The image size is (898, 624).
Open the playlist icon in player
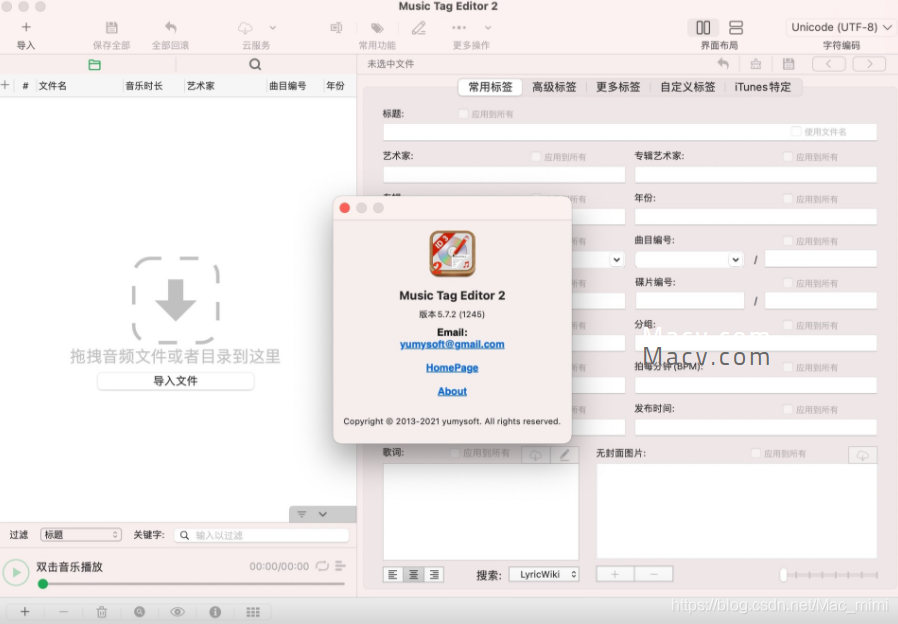(x=340, y=566)
